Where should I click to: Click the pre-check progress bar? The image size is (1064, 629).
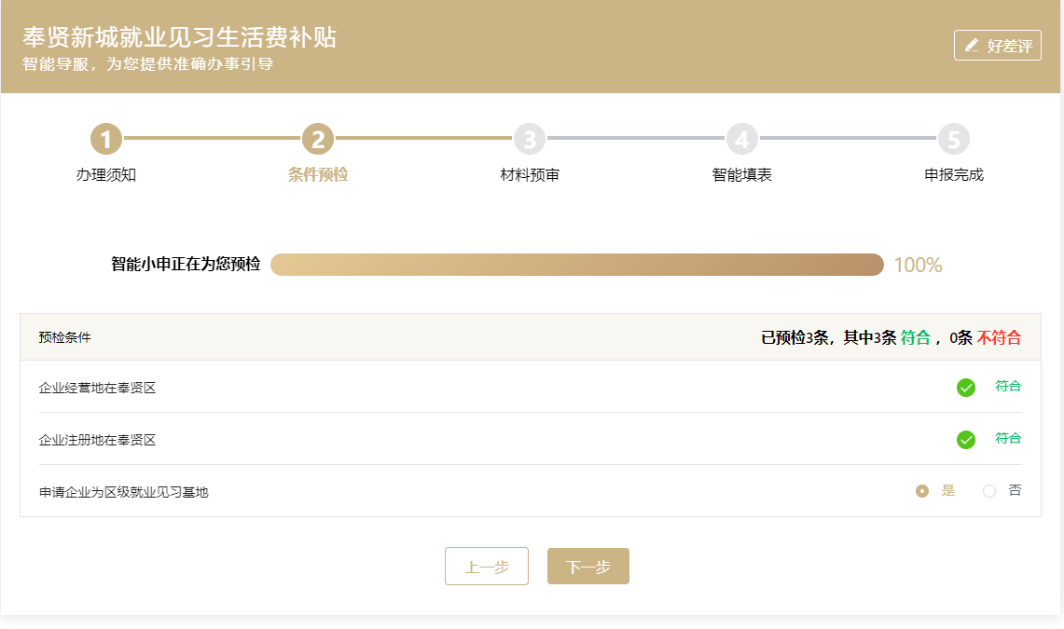pyautogui.click(x=577, y=265)
